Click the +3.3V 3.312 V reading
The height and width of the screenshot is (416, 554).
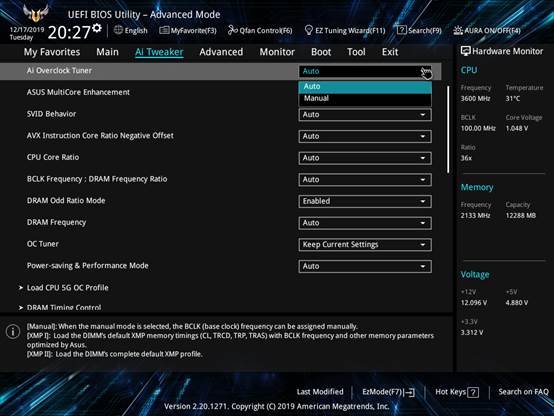pyautogui.click(x=472, y=333)
